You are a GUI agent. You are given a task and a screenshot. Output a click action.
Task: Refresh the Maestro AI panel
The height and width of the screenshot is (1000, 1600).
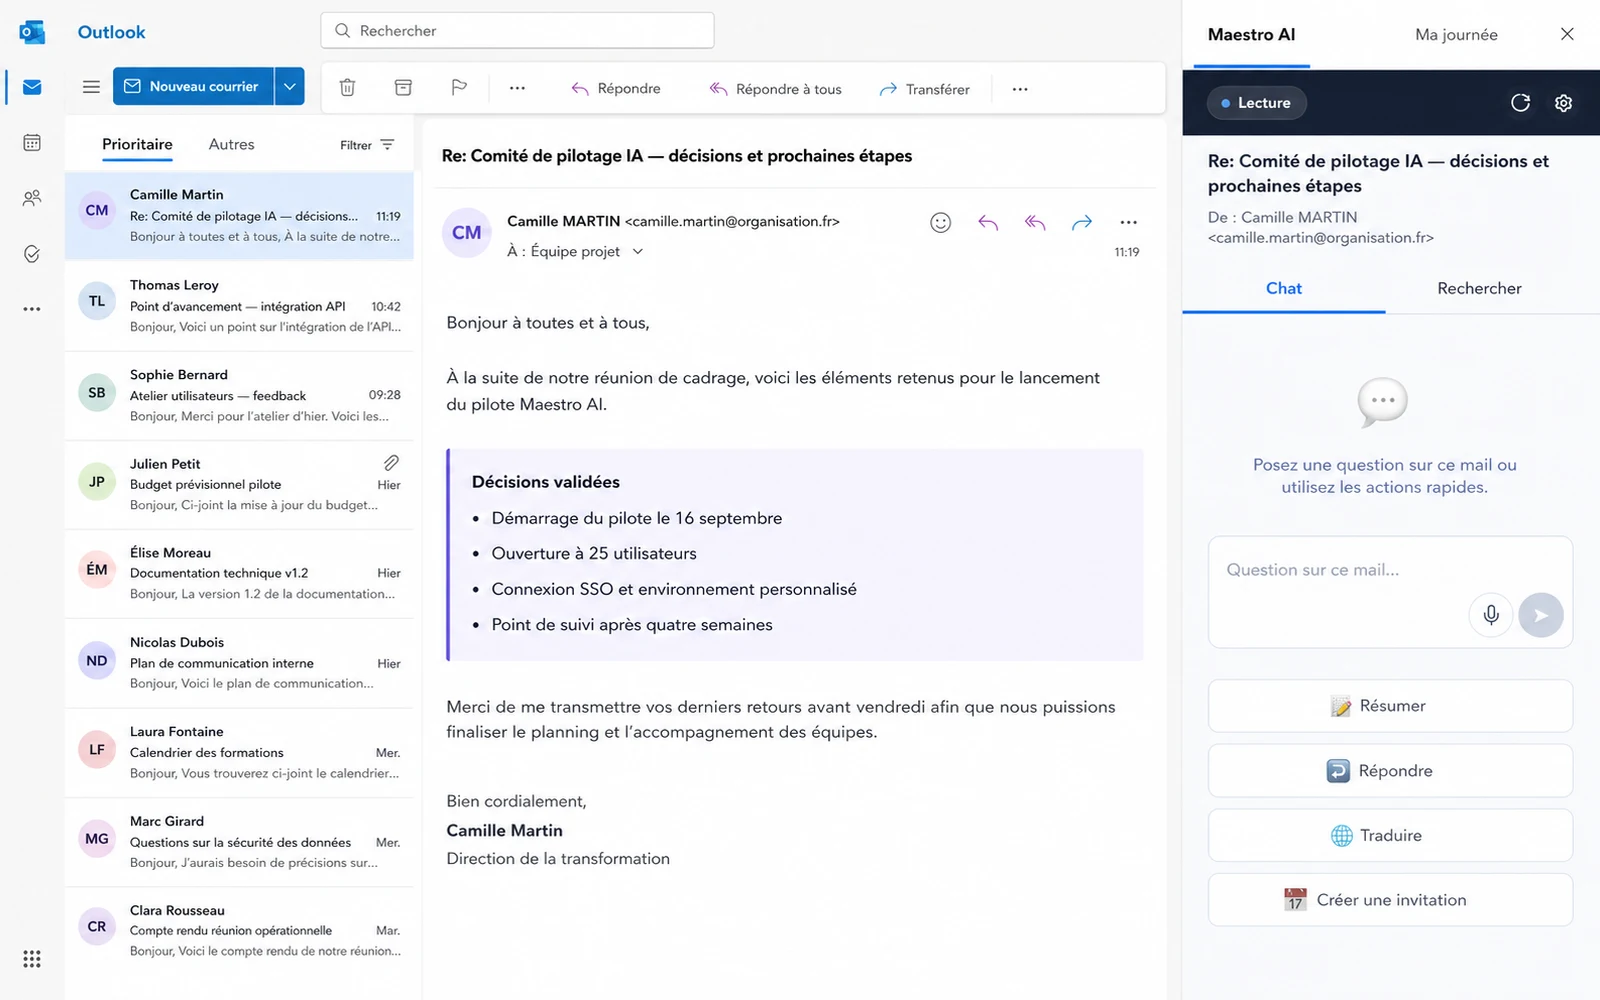coord(1520,103)
